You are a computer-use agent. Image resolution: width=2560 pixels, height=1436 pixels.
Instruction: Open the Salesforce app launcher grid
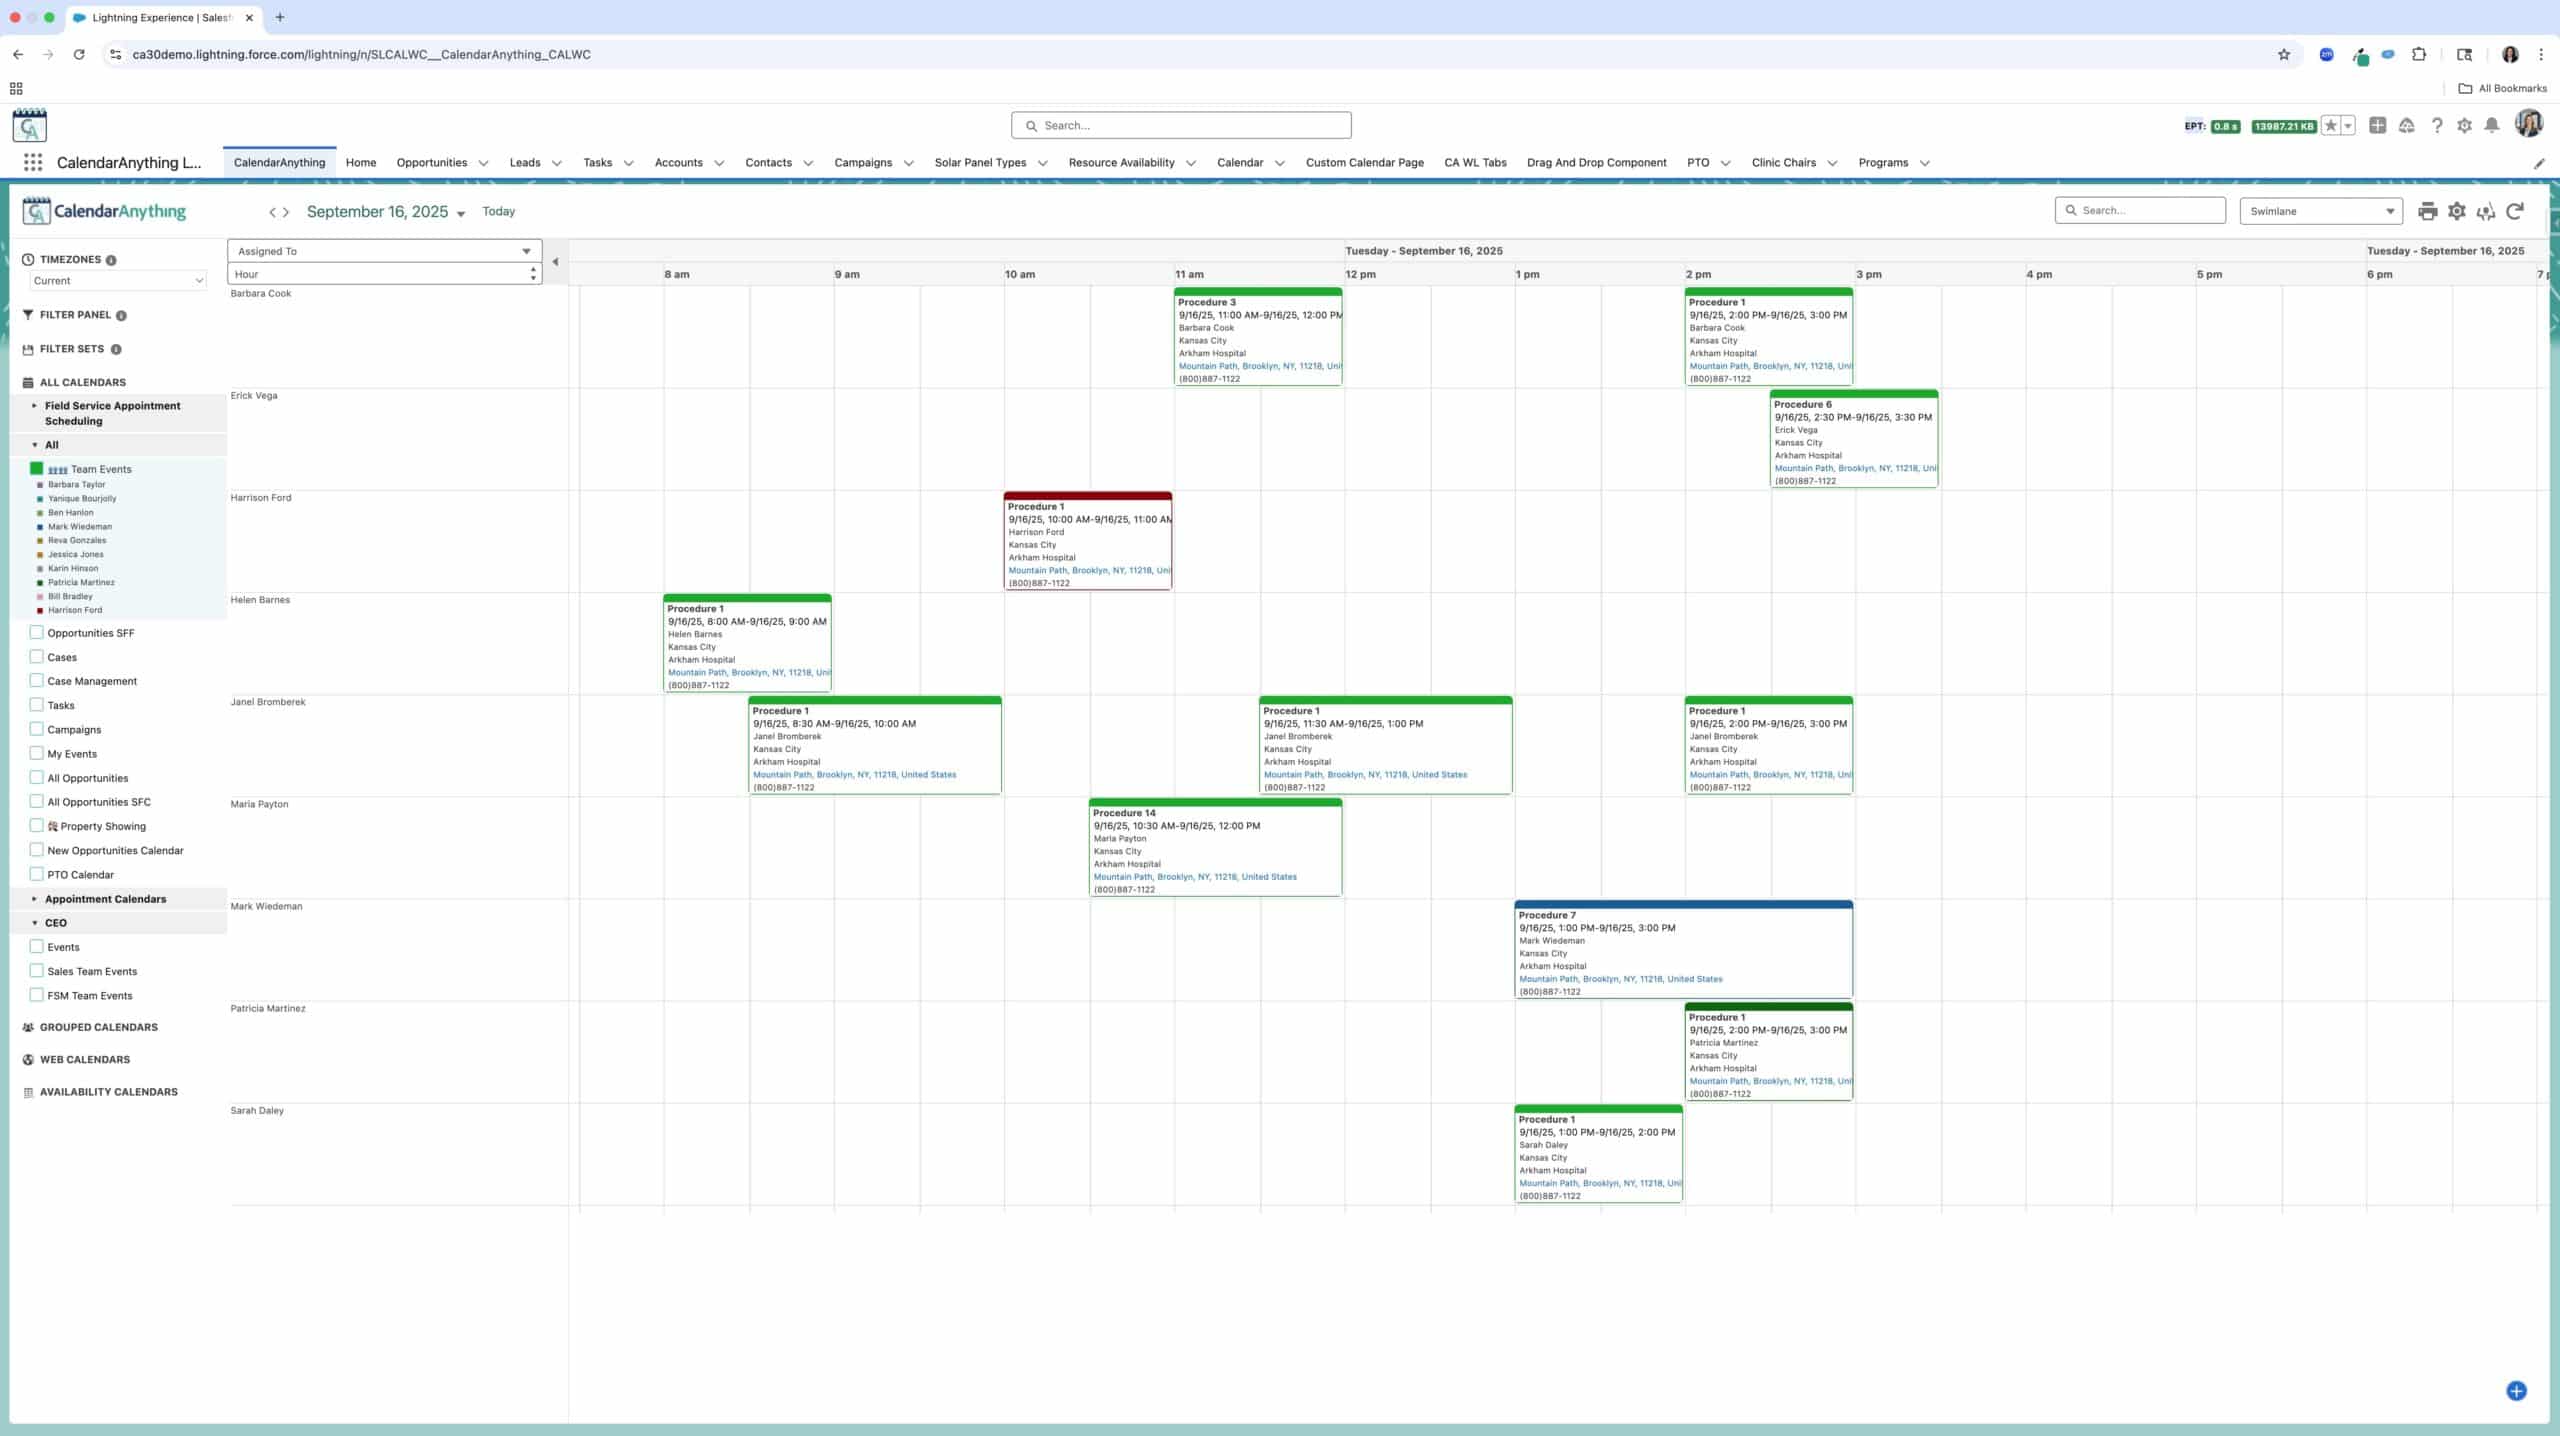(x=33, y=162)
